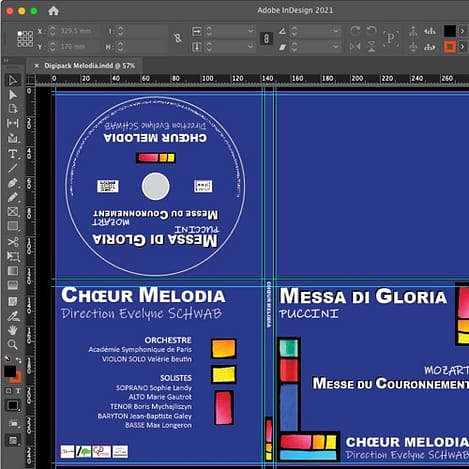Select the Hand tool
469x469 pixels.
pyautogui.click(x=13, y=330)
